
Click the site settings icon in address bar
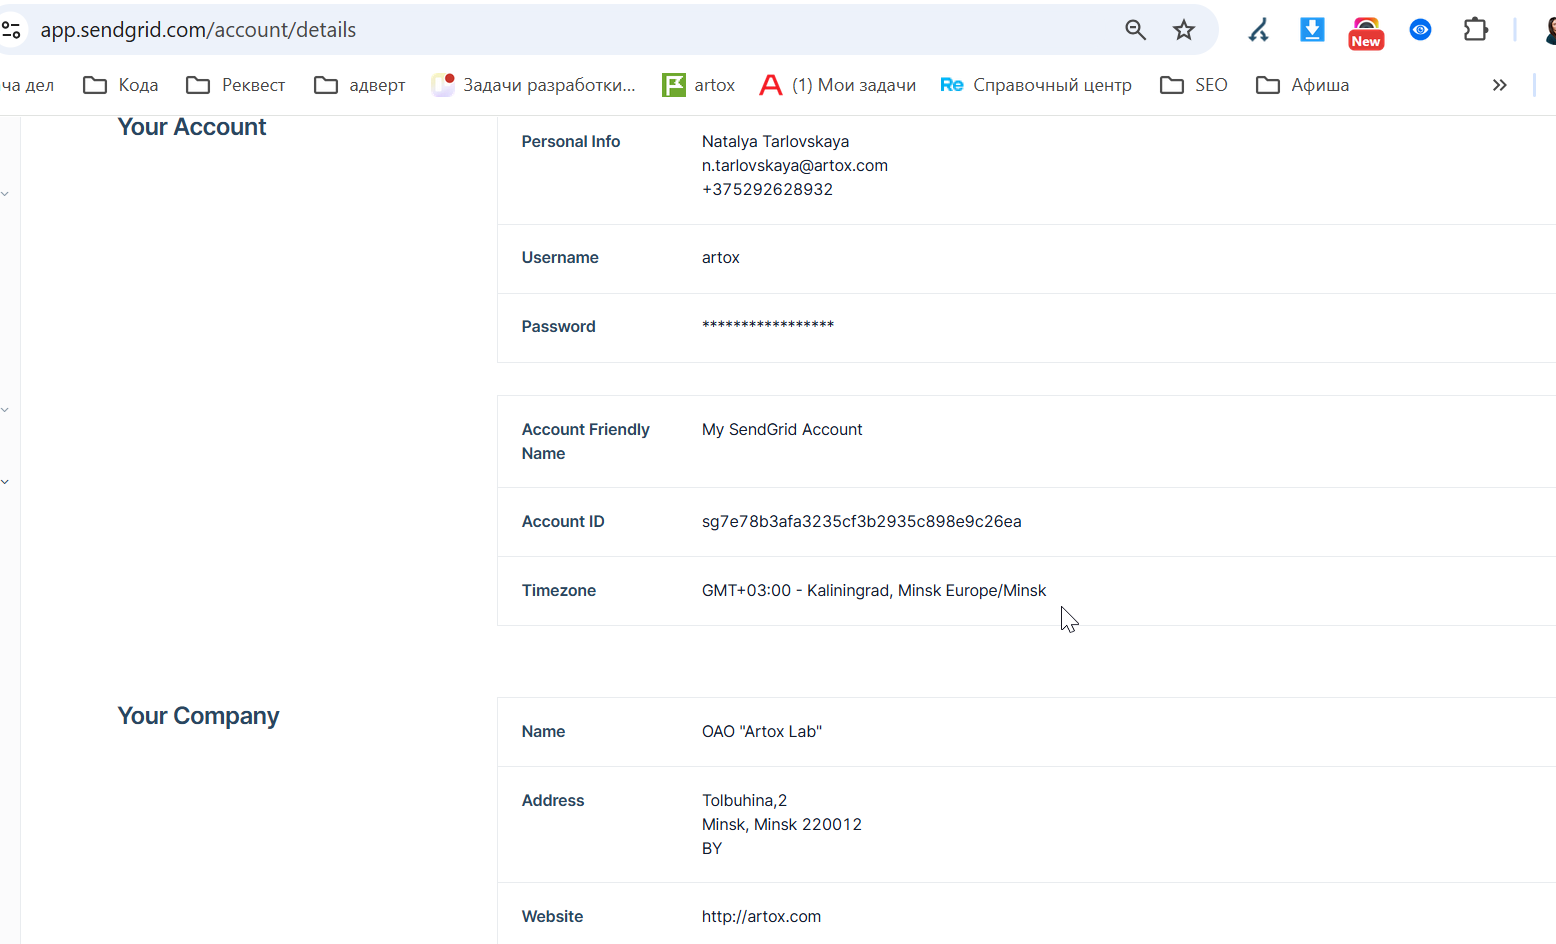[11, 30]
